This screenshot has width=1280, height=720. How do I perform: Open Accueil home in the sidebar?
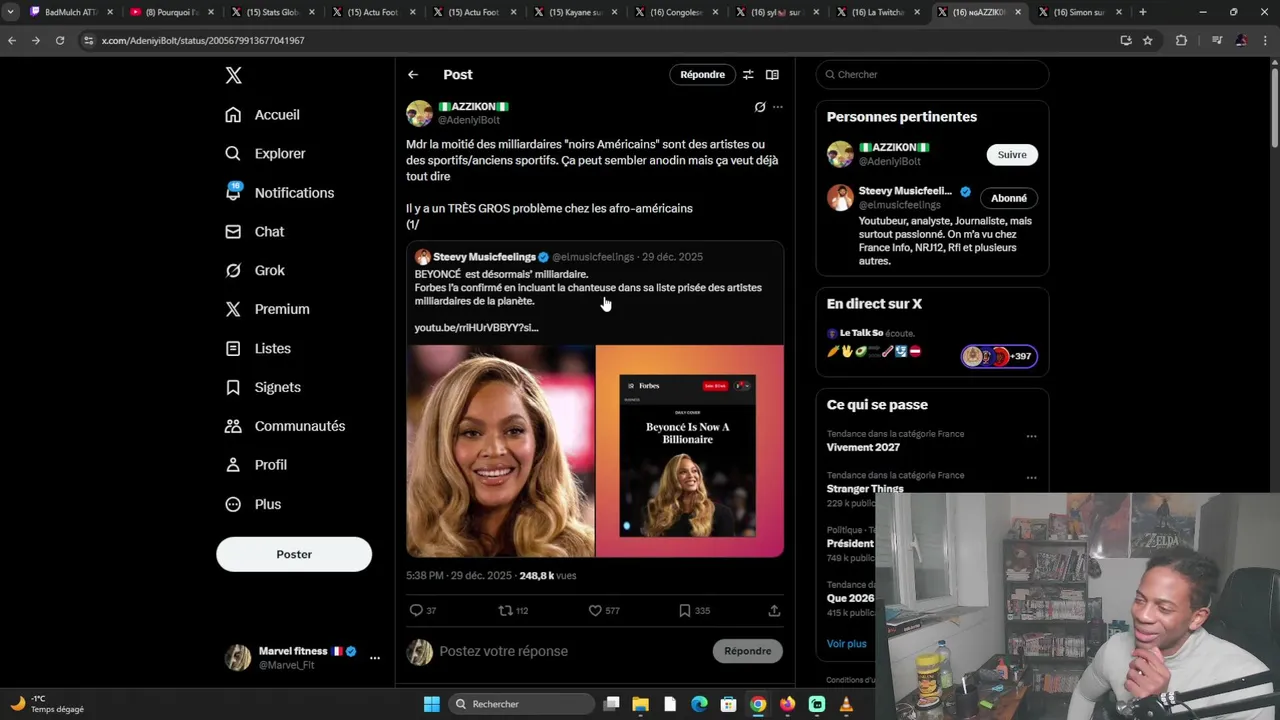point(262,115)
